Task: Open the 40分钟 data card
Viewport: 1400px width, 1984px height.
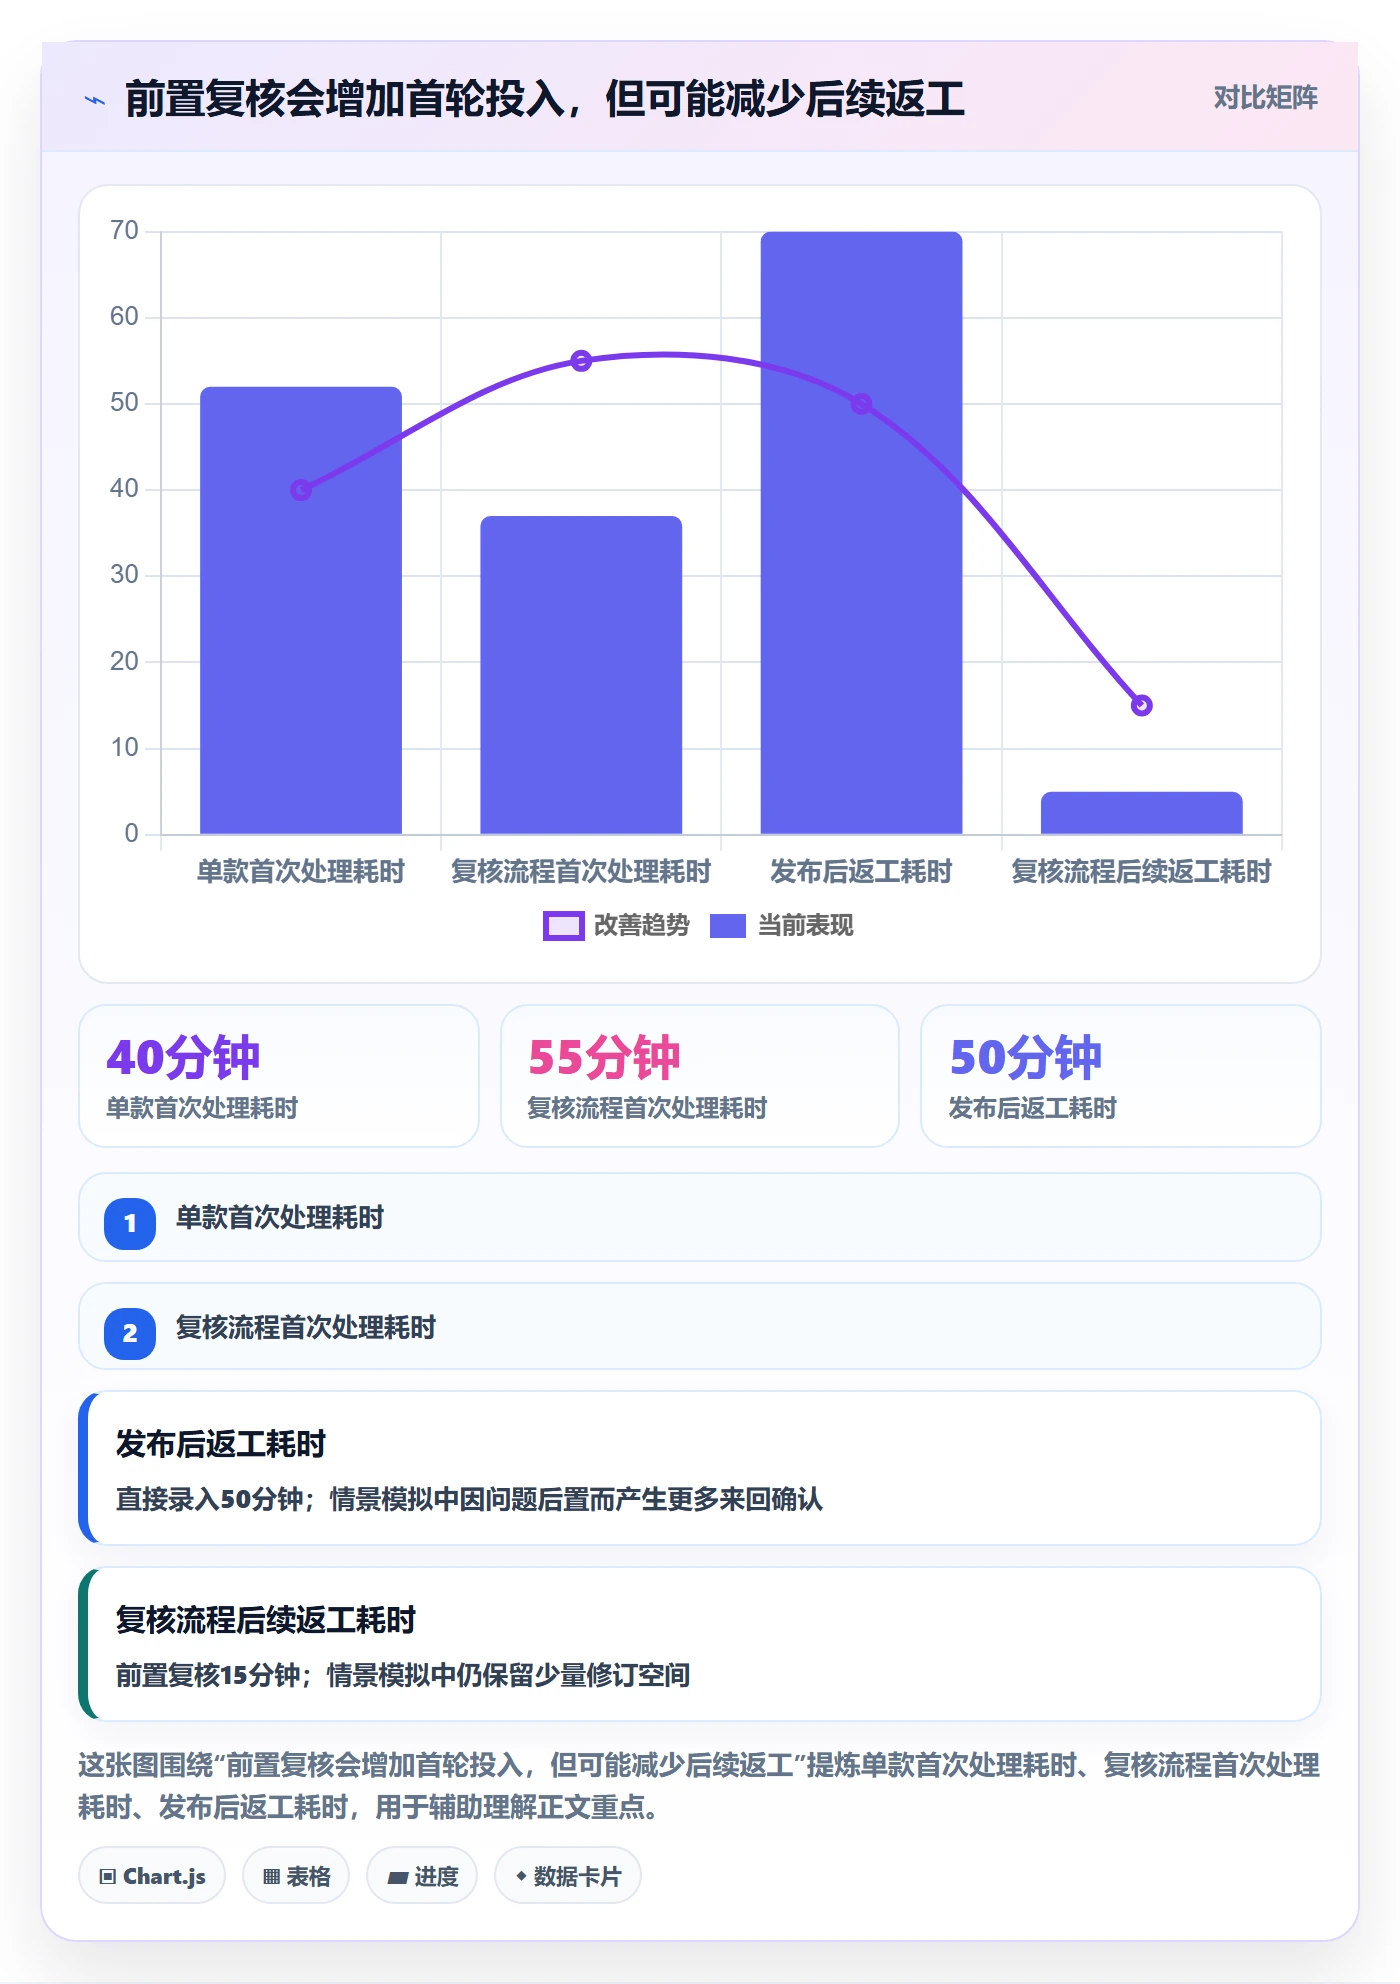Action: click(279, 1076)
